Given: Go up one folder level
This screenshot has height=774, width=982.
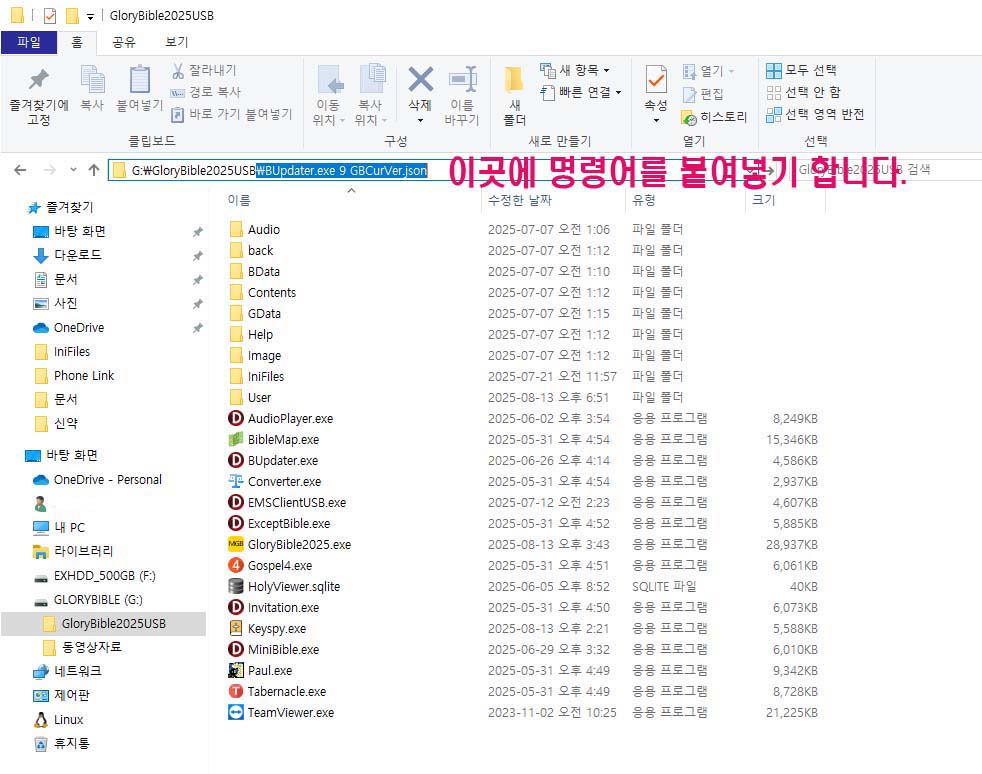Looking at the screenshot, I should (x=94, y=170).
